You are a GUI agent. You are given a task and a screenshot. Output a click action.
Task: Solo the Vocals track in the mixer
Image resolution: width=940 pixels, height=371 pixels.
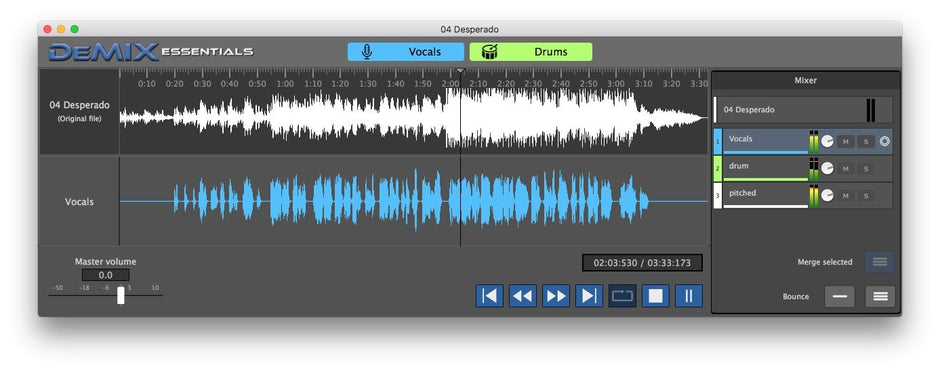[x=866, y=141]
